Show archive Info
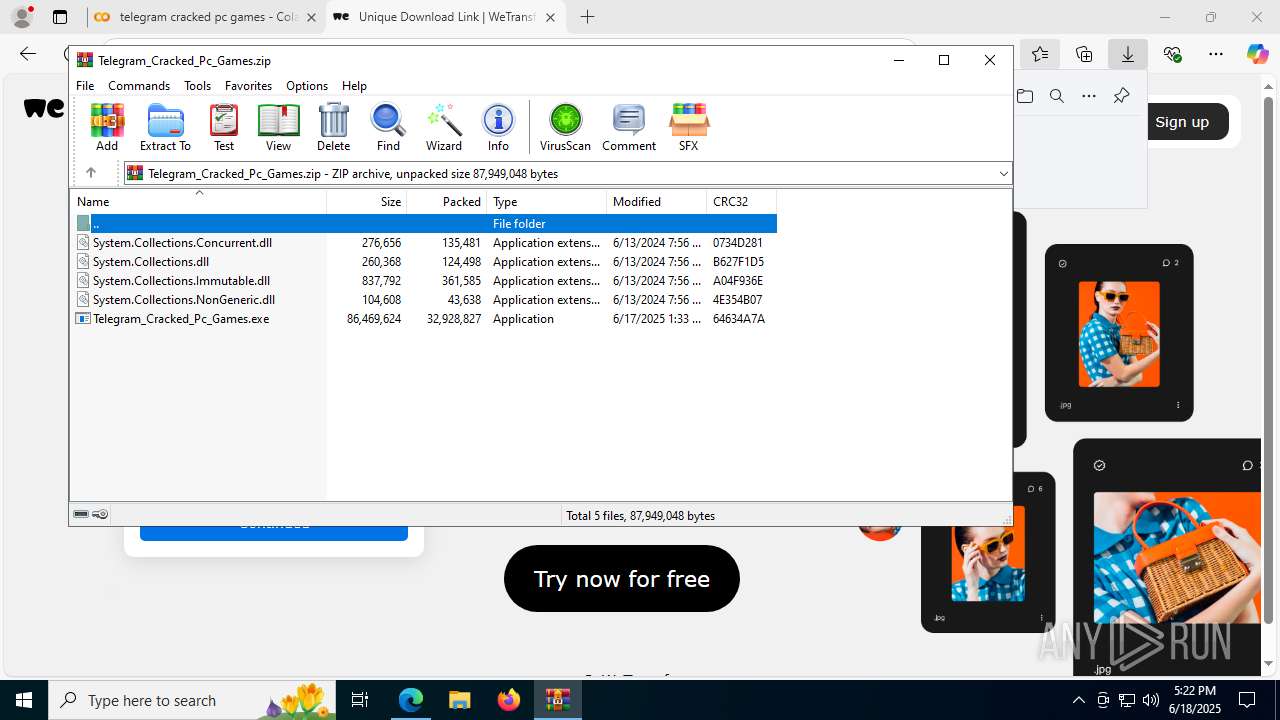 [498, 127]
